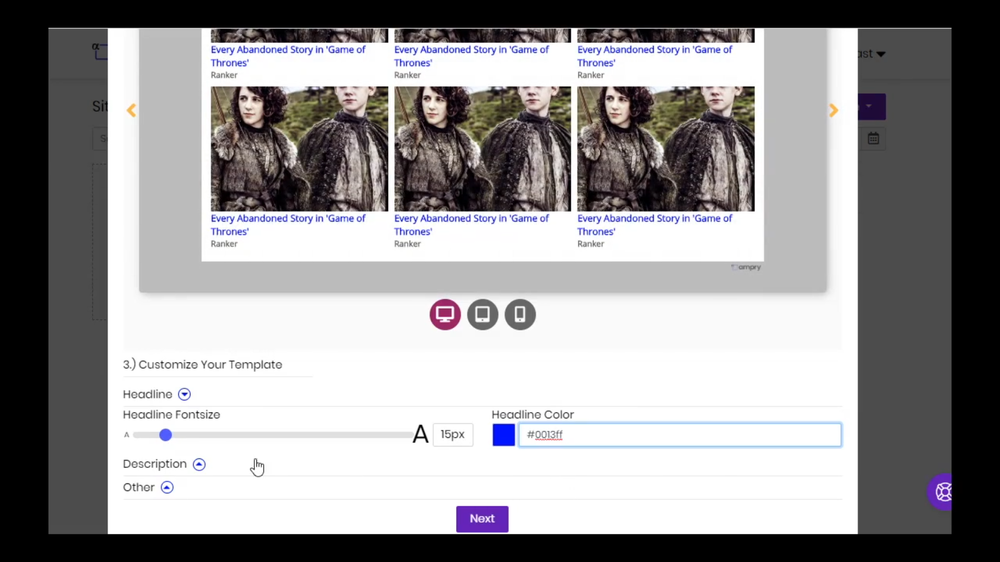
Task: Click the Description section label
Action: tap(155, 464)
